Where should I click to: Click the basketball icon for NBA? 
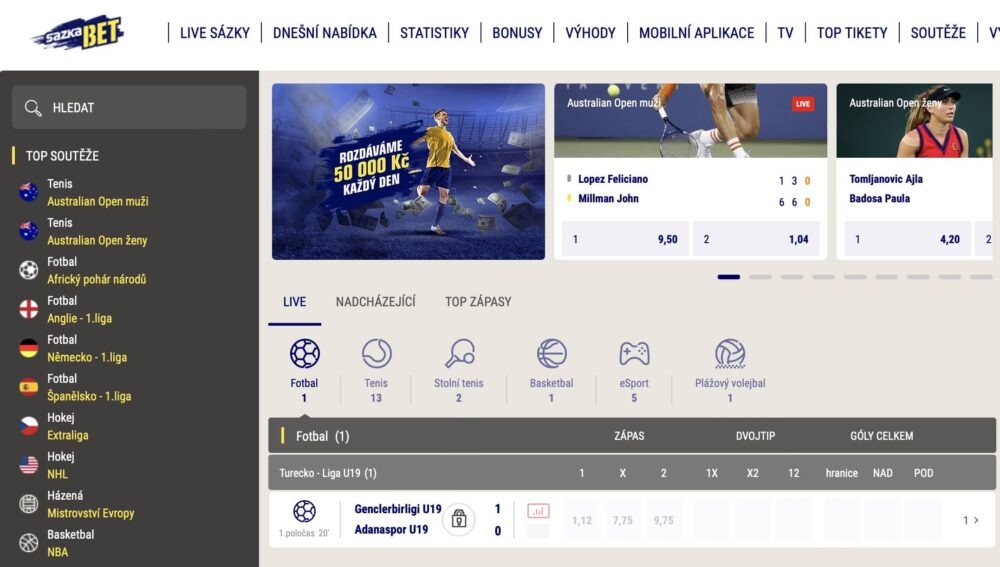click(29, 543)
